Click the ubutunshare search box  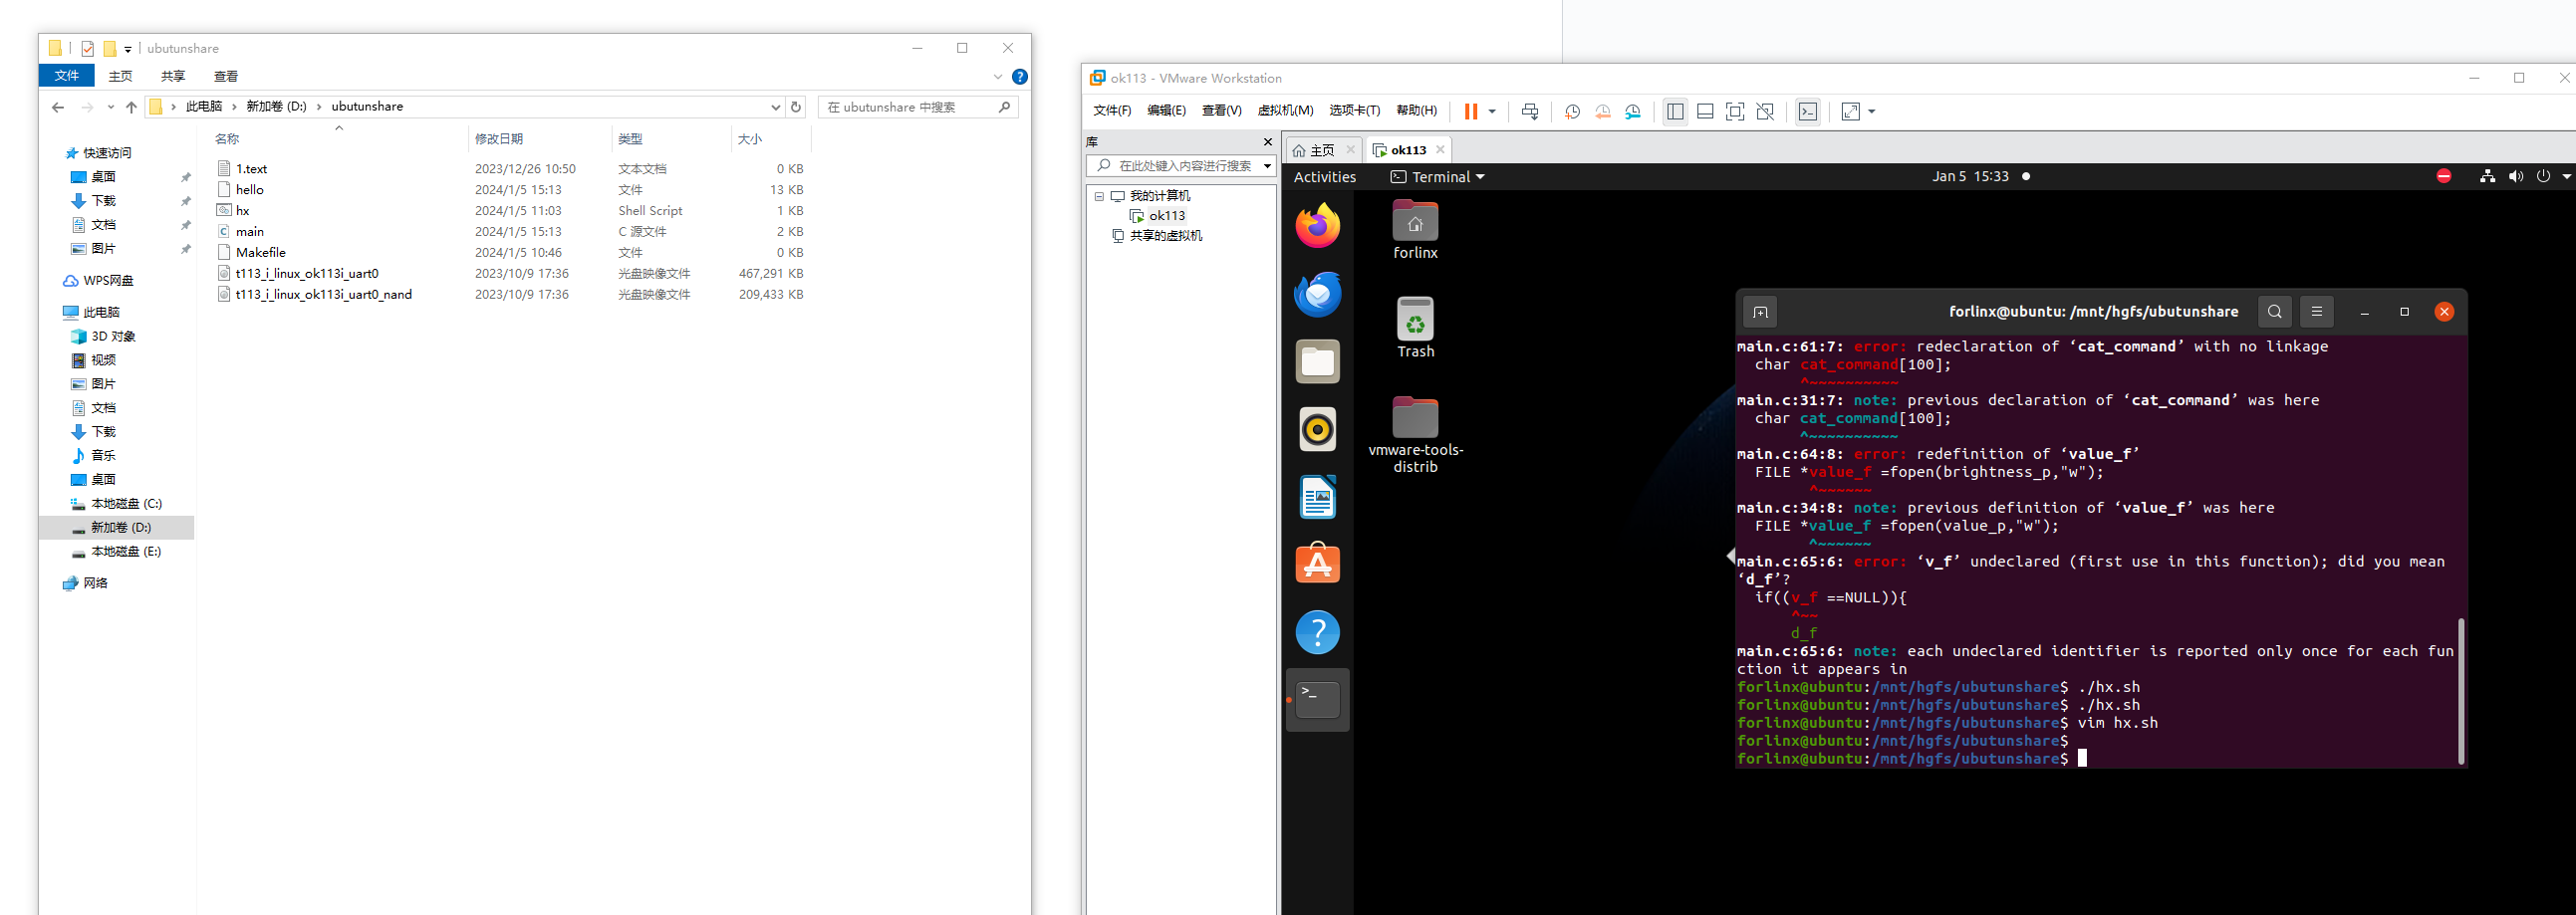coord(918,107)
